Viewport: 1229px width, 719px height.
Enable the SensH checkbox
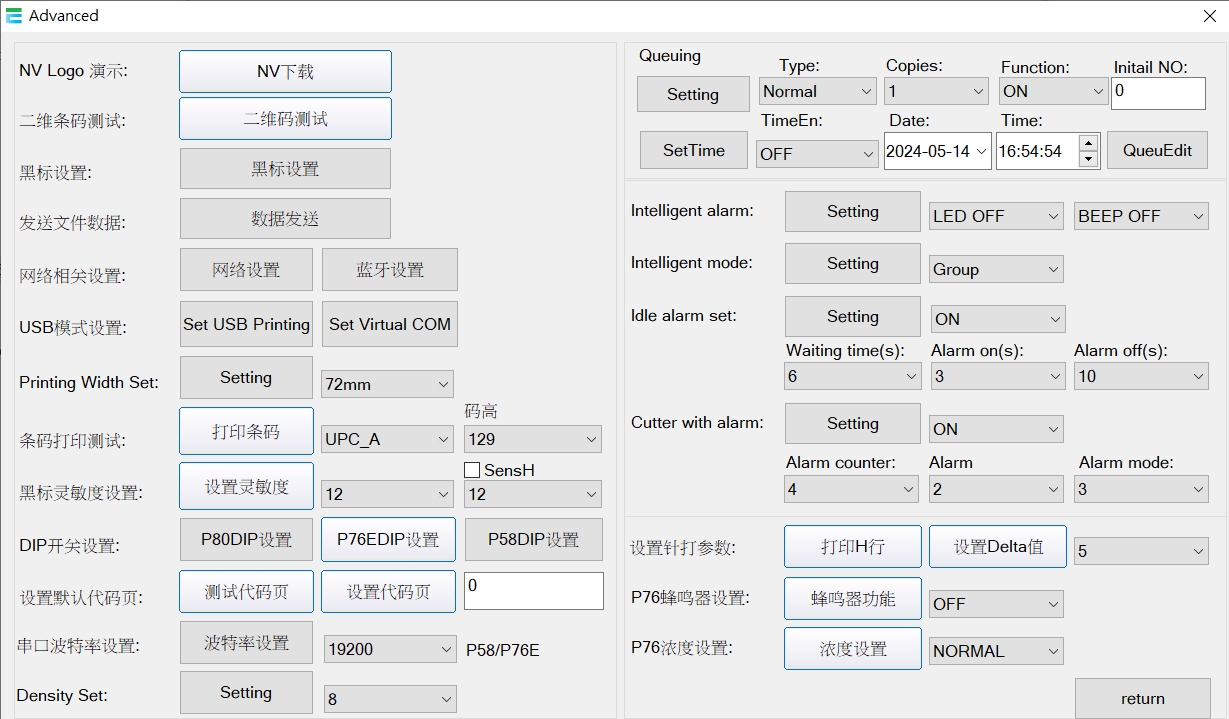[473, 470]
